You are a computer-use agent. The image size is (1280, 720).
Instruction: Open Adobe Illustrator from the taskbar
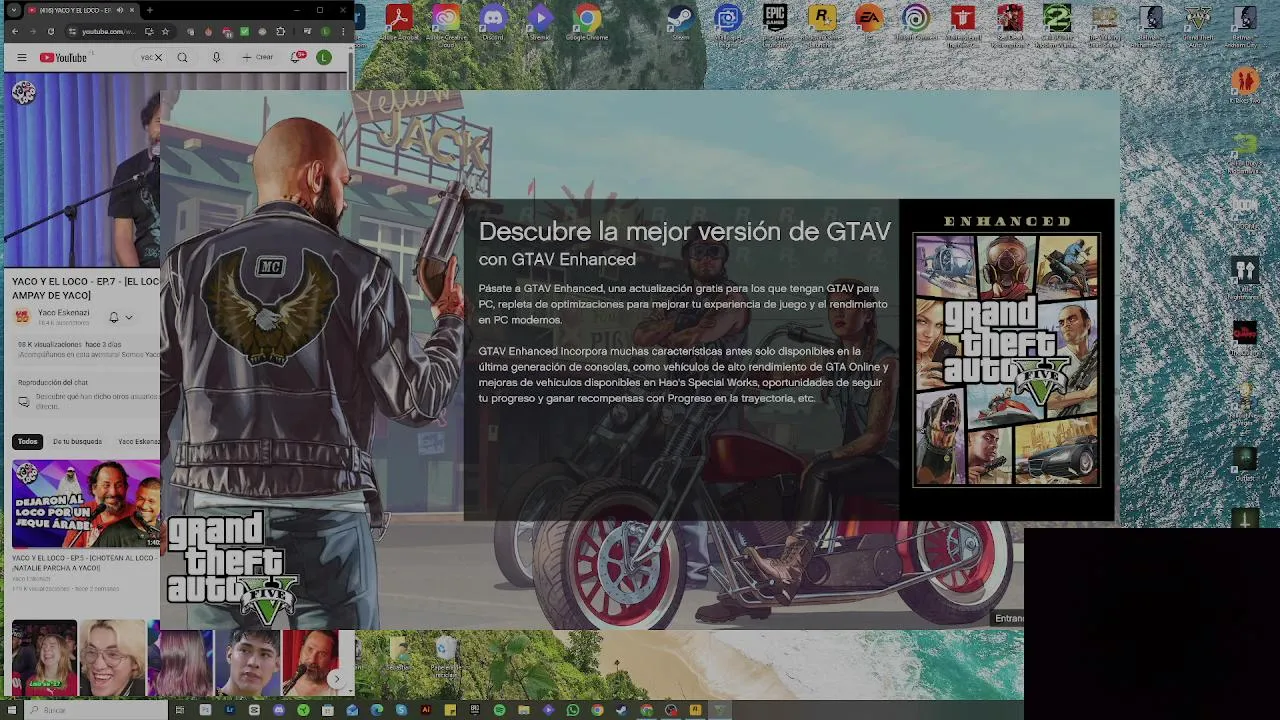[x=426, y=710]
